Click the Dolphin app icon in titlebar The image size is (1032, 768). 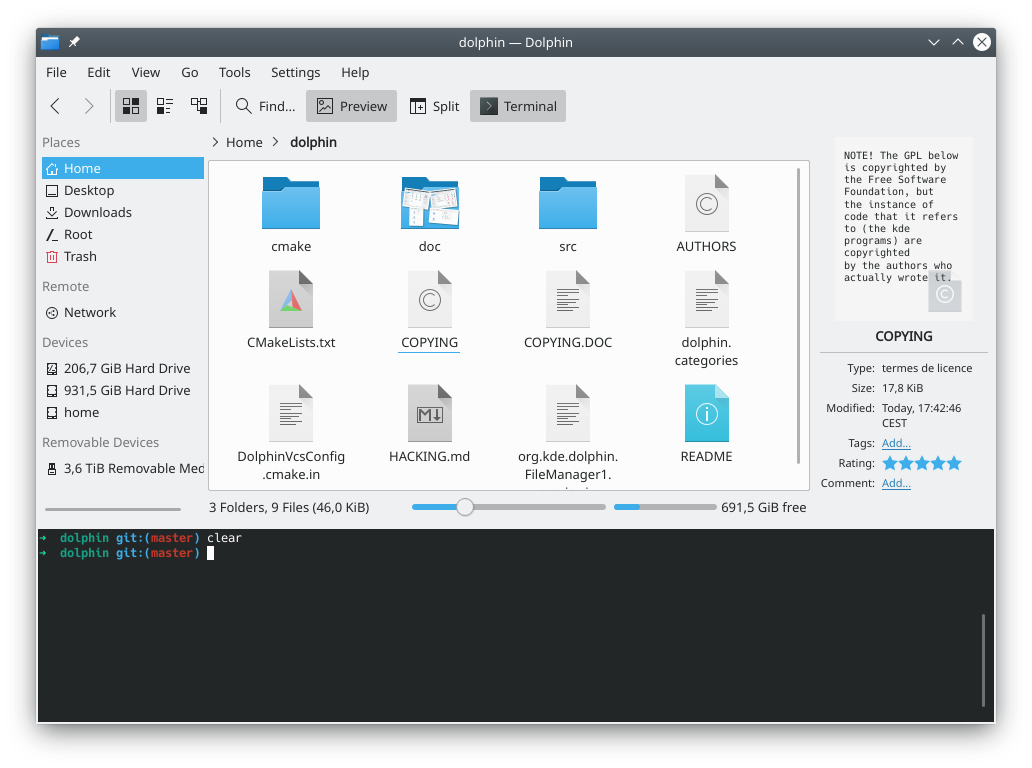[50, 42]
